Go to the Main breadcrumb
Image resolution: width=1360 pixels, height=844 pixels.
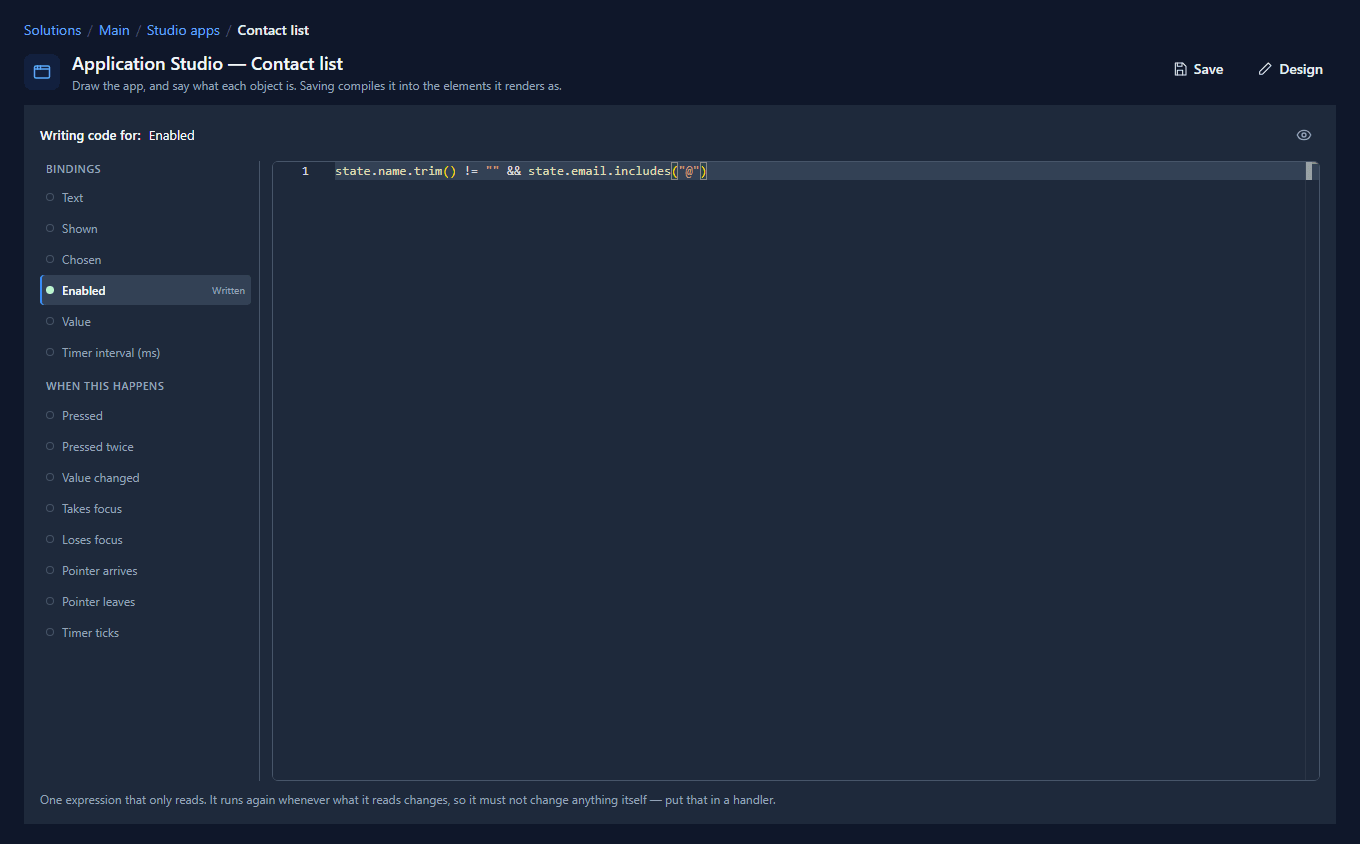114,30
